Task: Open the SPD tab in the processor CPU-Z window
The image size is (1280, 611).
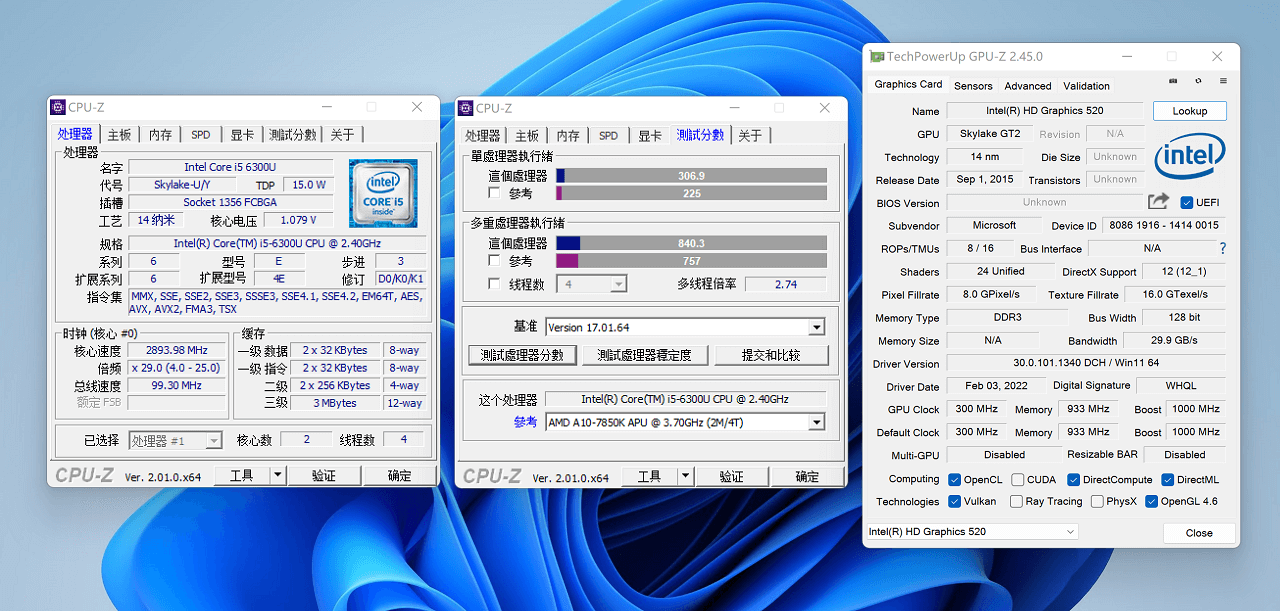Action: tap(201, 135)
